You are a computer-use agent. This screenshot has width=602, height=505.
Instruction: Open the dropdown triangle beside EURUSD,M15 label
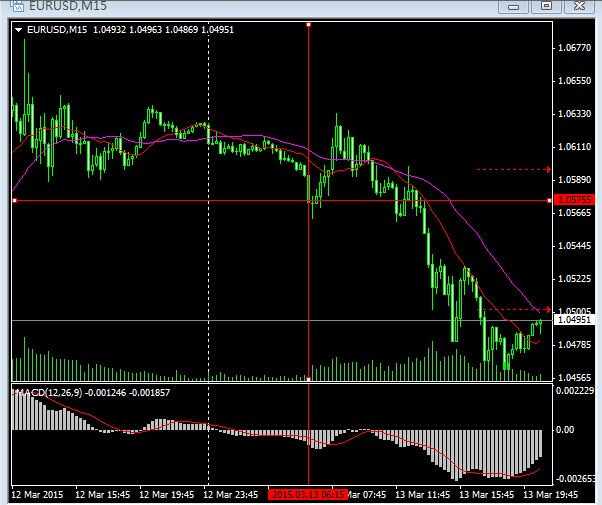(x=18, y=29)
